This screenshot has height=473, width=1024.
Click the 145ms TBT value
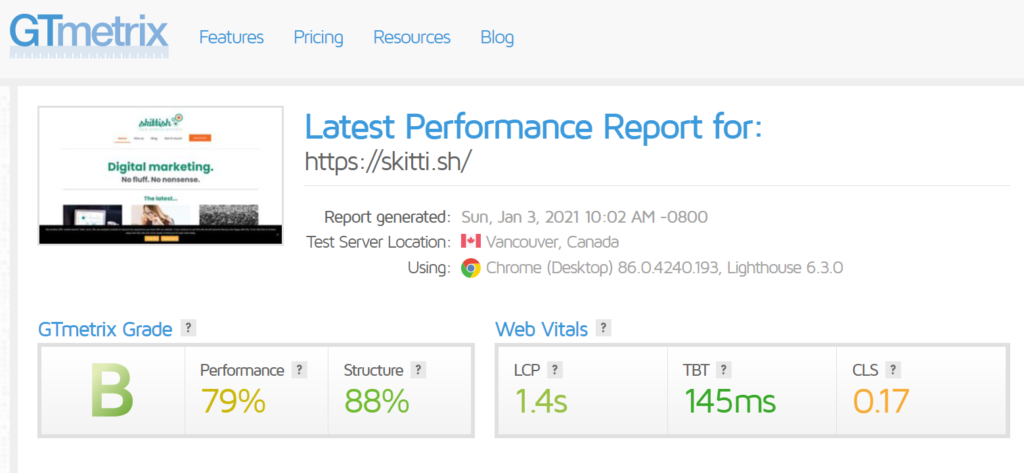(x=729, y=401)
